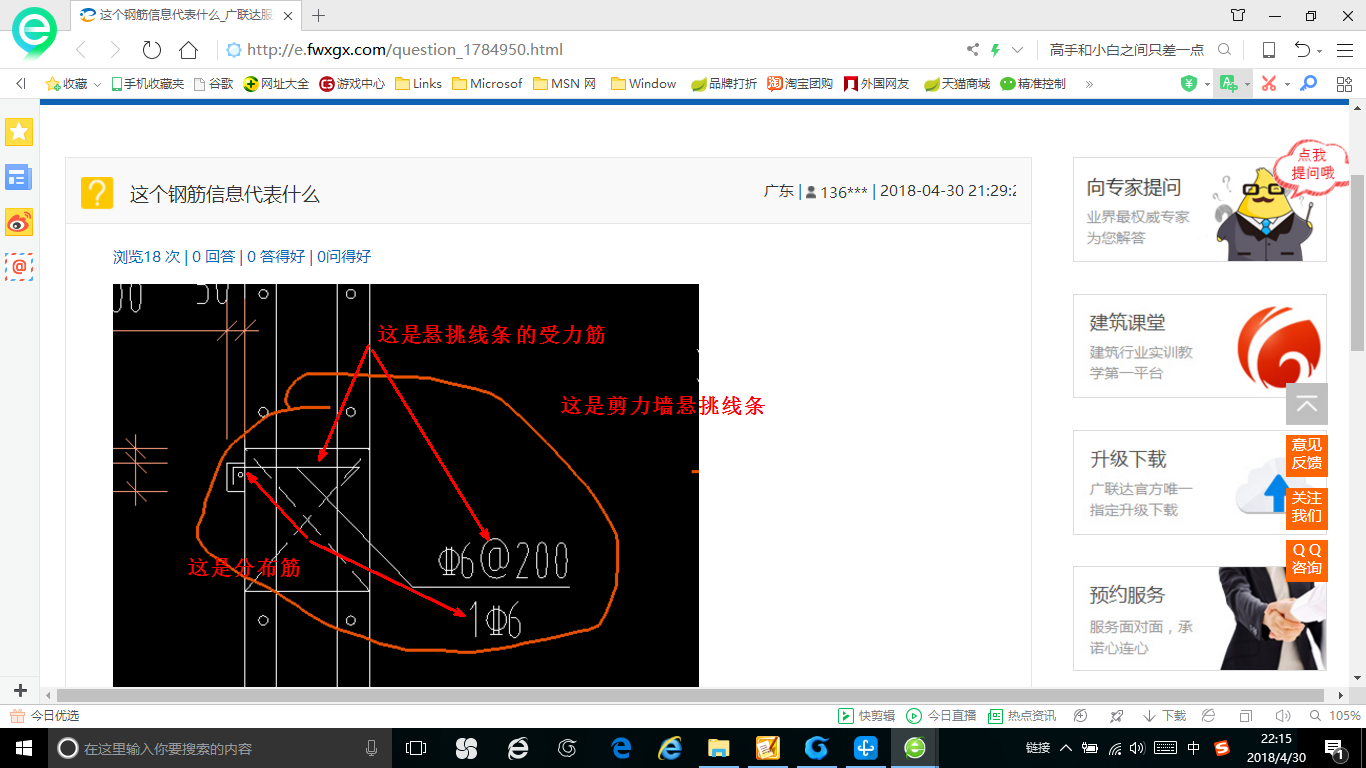Open the 收藏 favorites menu
The height and width of the screenshot is (768, 1366).
(x=73, y=84)
